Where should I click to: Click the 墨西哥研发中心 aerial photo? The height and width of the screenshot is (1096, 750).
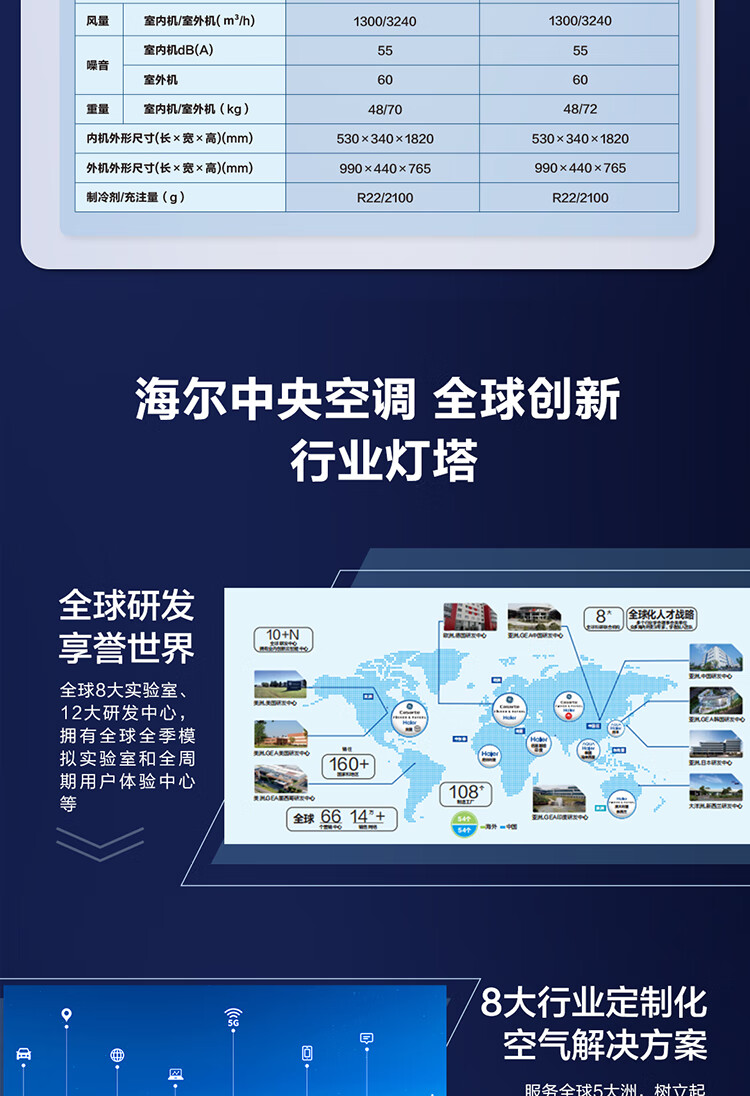click(x=280, y=779)
